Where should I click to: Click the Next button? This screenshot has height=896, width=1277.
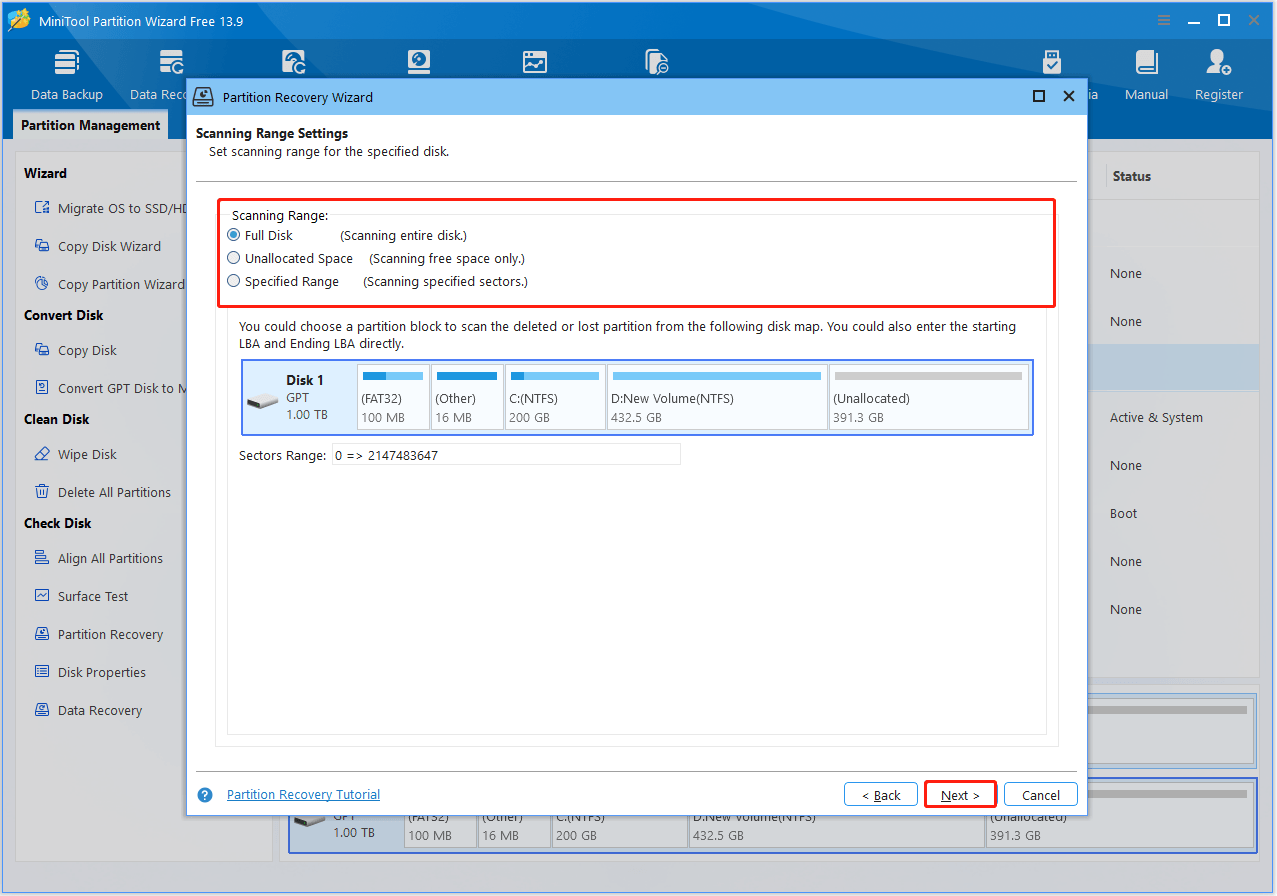click(x=960, y=795)
